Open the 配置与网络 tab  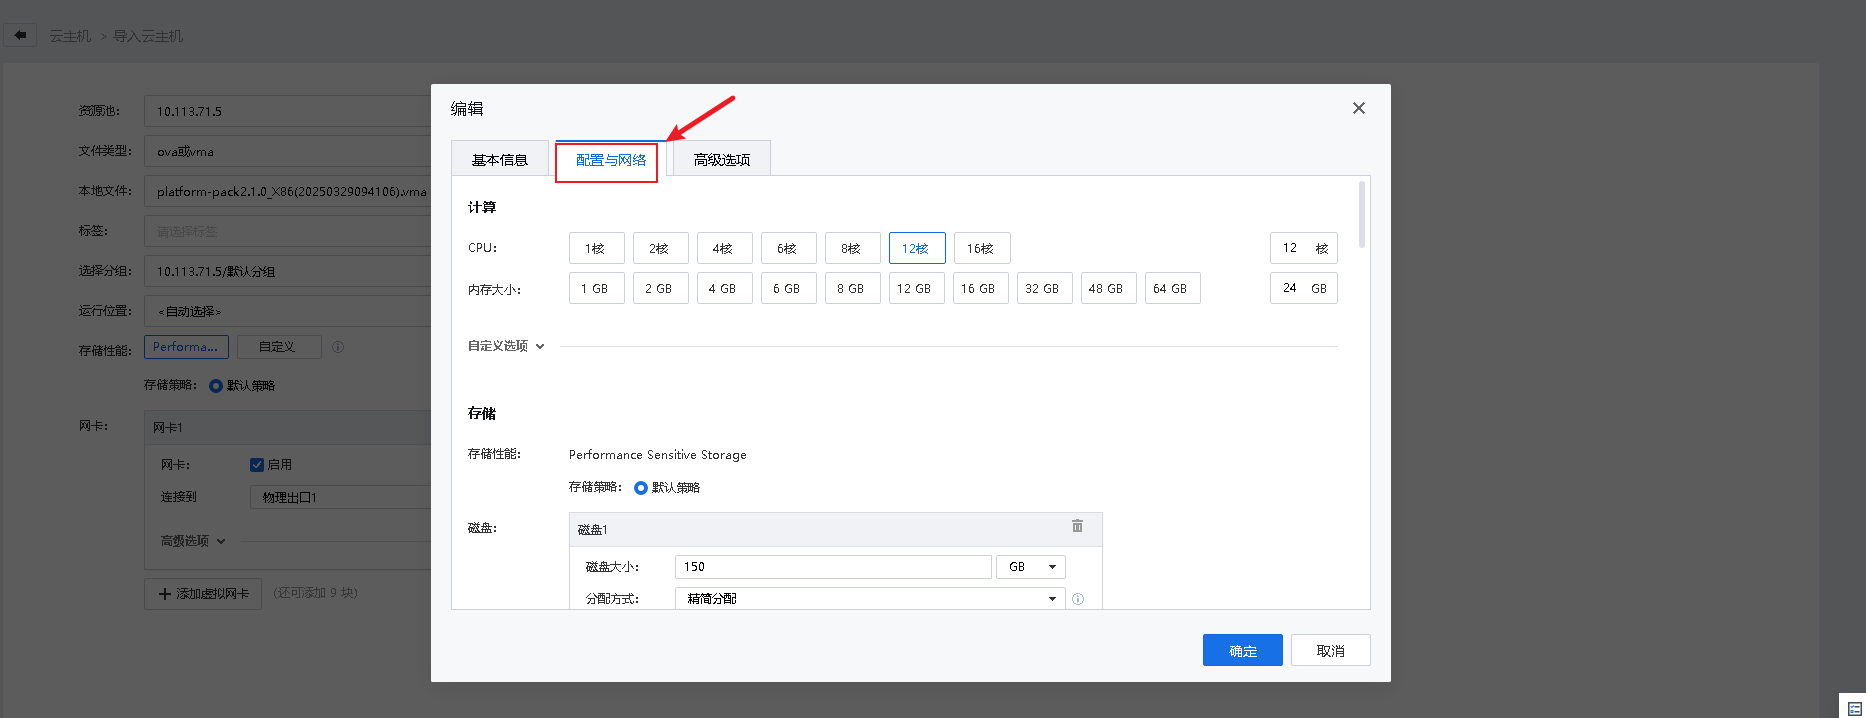(610, 160)
